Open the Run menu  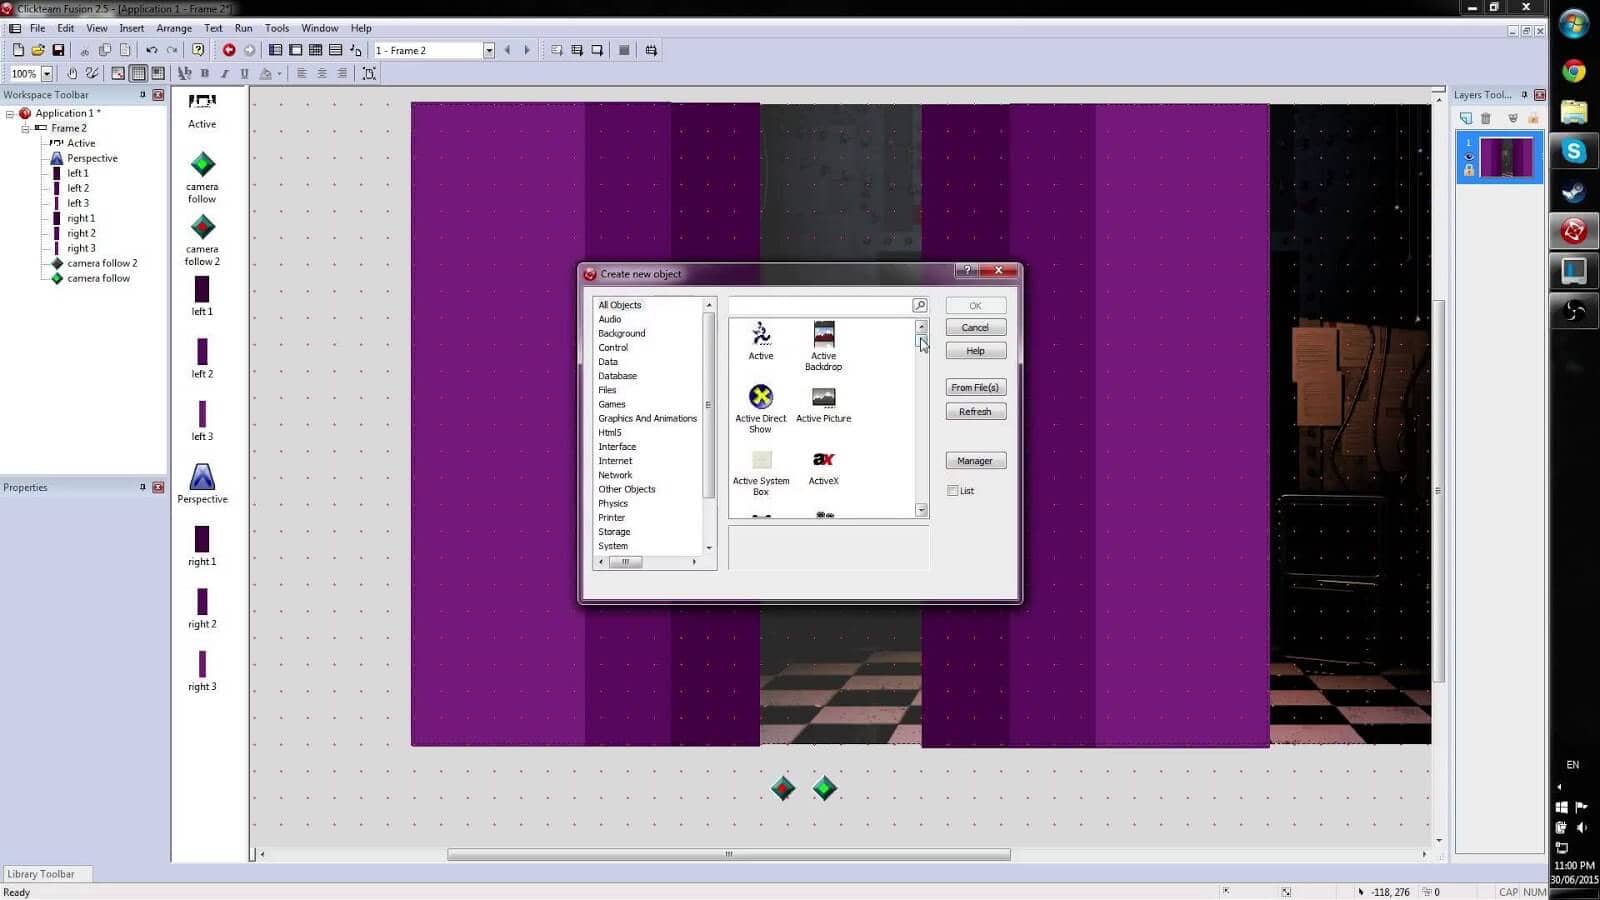[243, 28]
